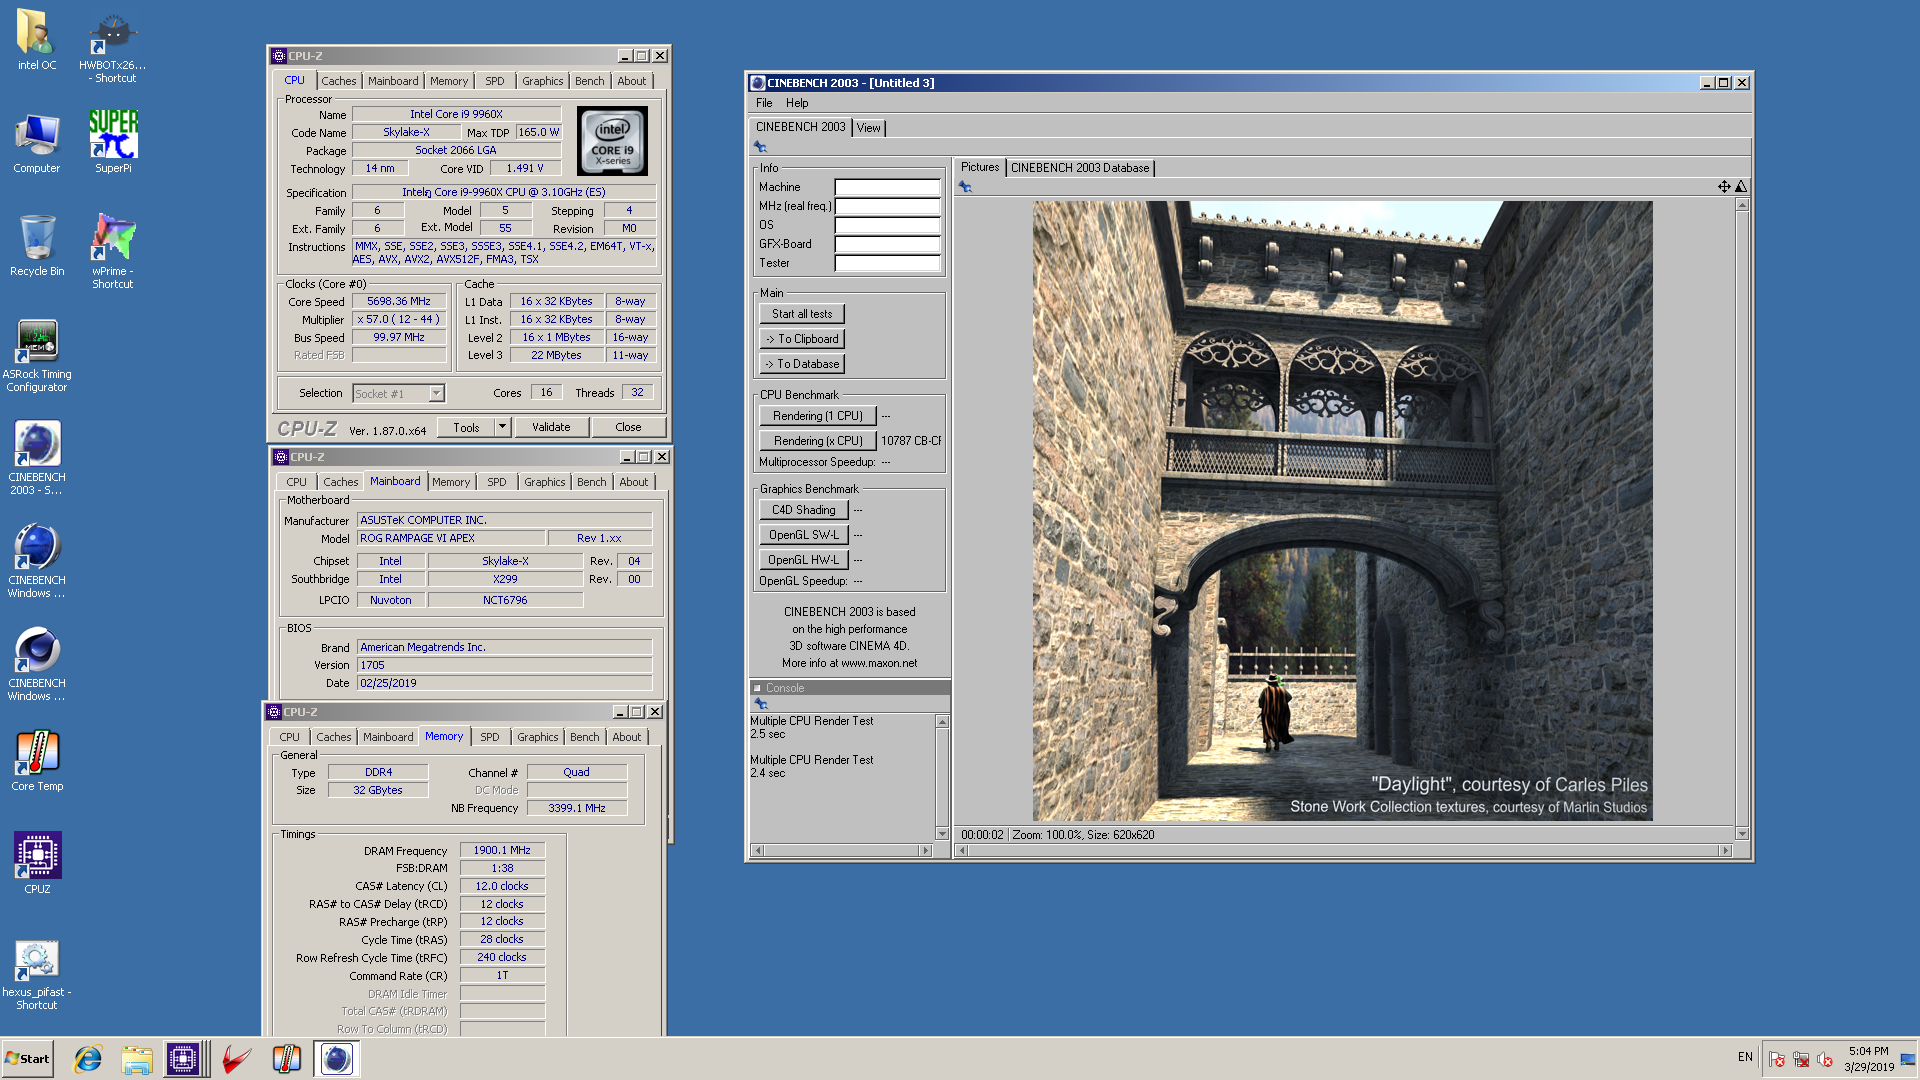Open the Help menu in CINEBENCH

point(797,103)
